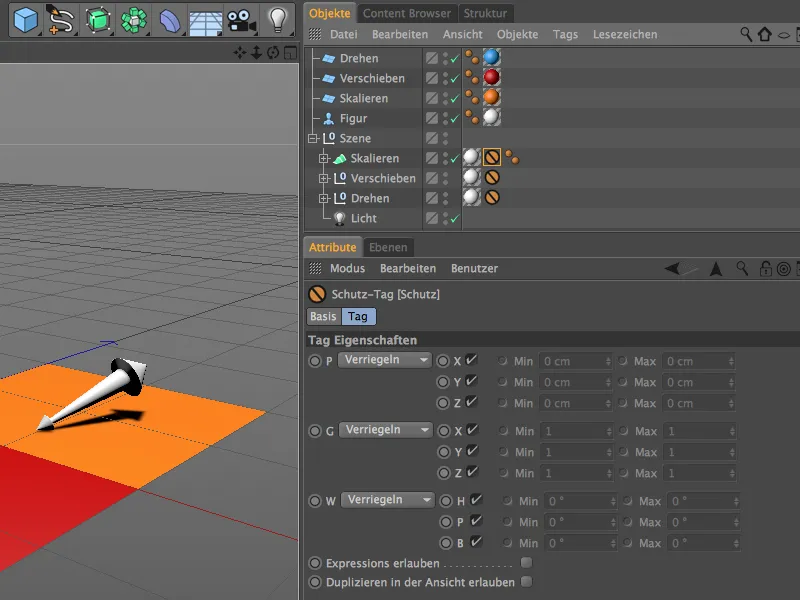Click the light bulb tool icon

click(277, 20)
